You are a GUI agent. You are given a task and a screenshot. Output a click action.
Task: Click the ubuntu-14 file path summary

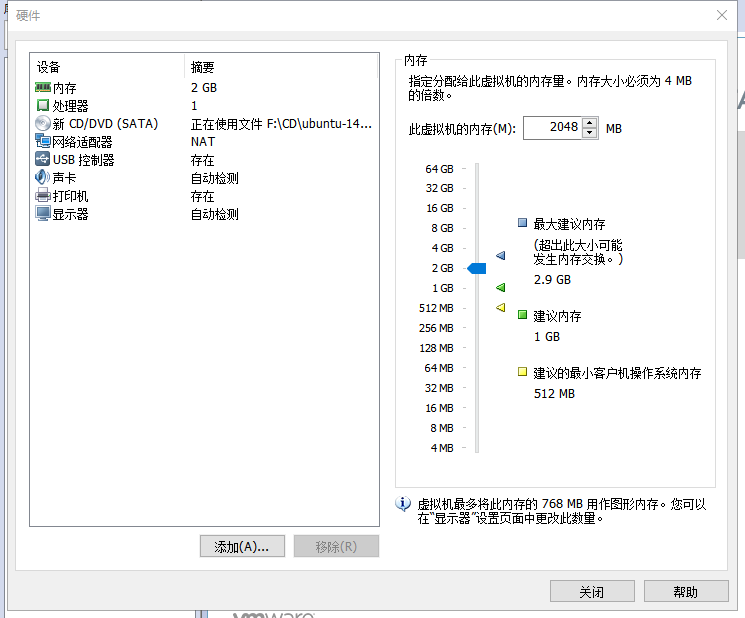click(x=281, y=124)
